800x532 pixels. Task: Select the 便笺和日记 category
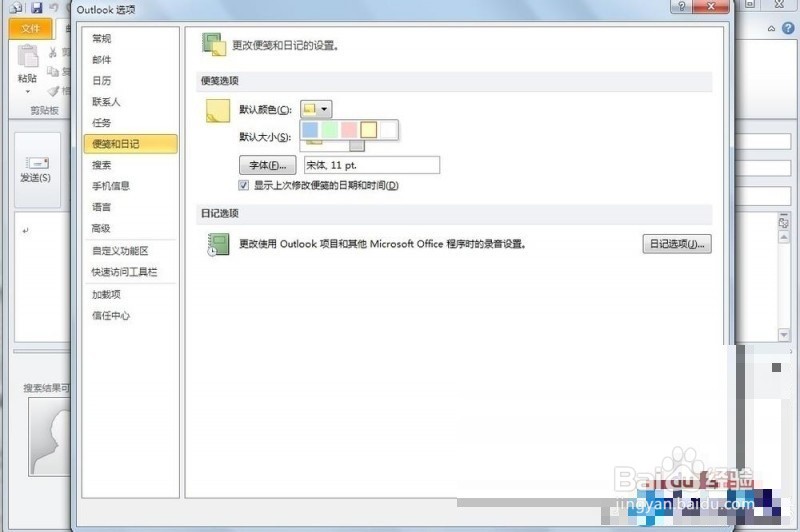[x=131, y=144]
